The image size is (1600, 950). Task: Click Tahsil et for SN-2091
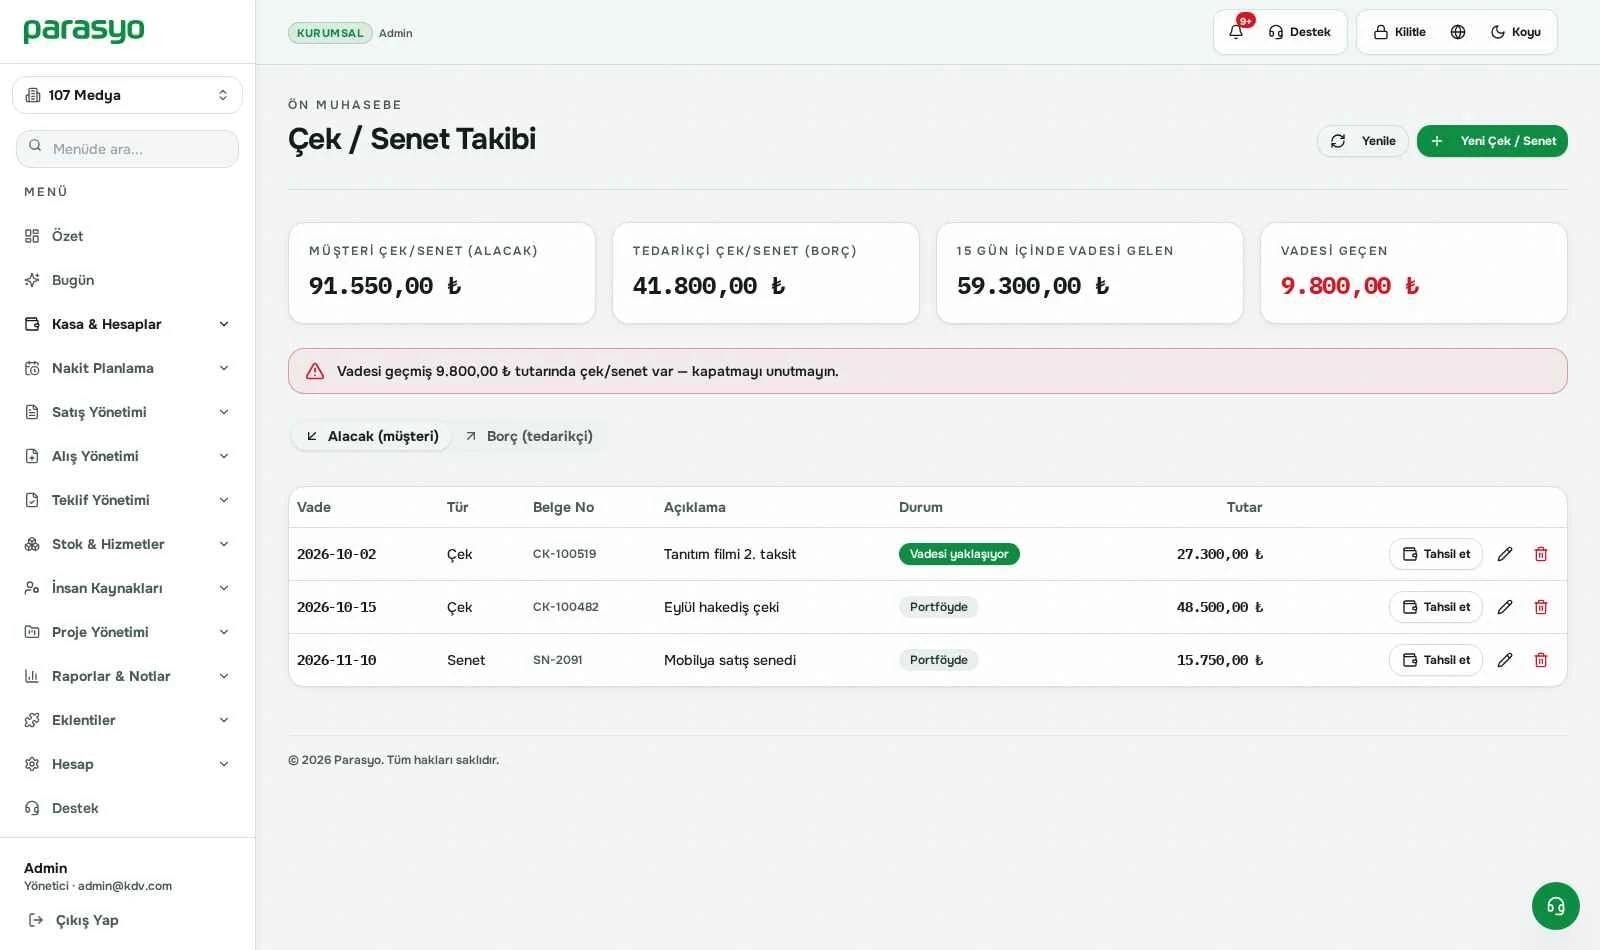point(1436,660)
